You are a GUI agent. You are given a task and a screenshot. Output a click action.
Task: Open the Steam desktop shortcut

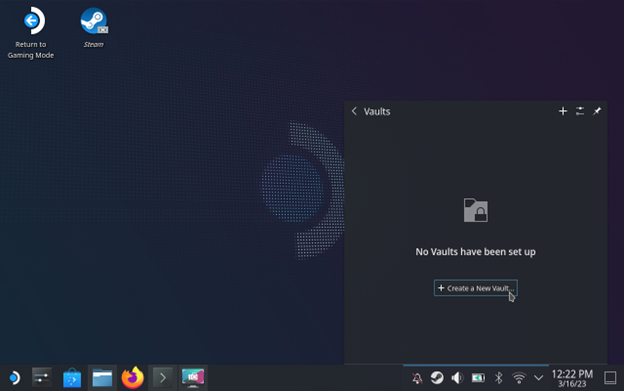pos(94,27)
